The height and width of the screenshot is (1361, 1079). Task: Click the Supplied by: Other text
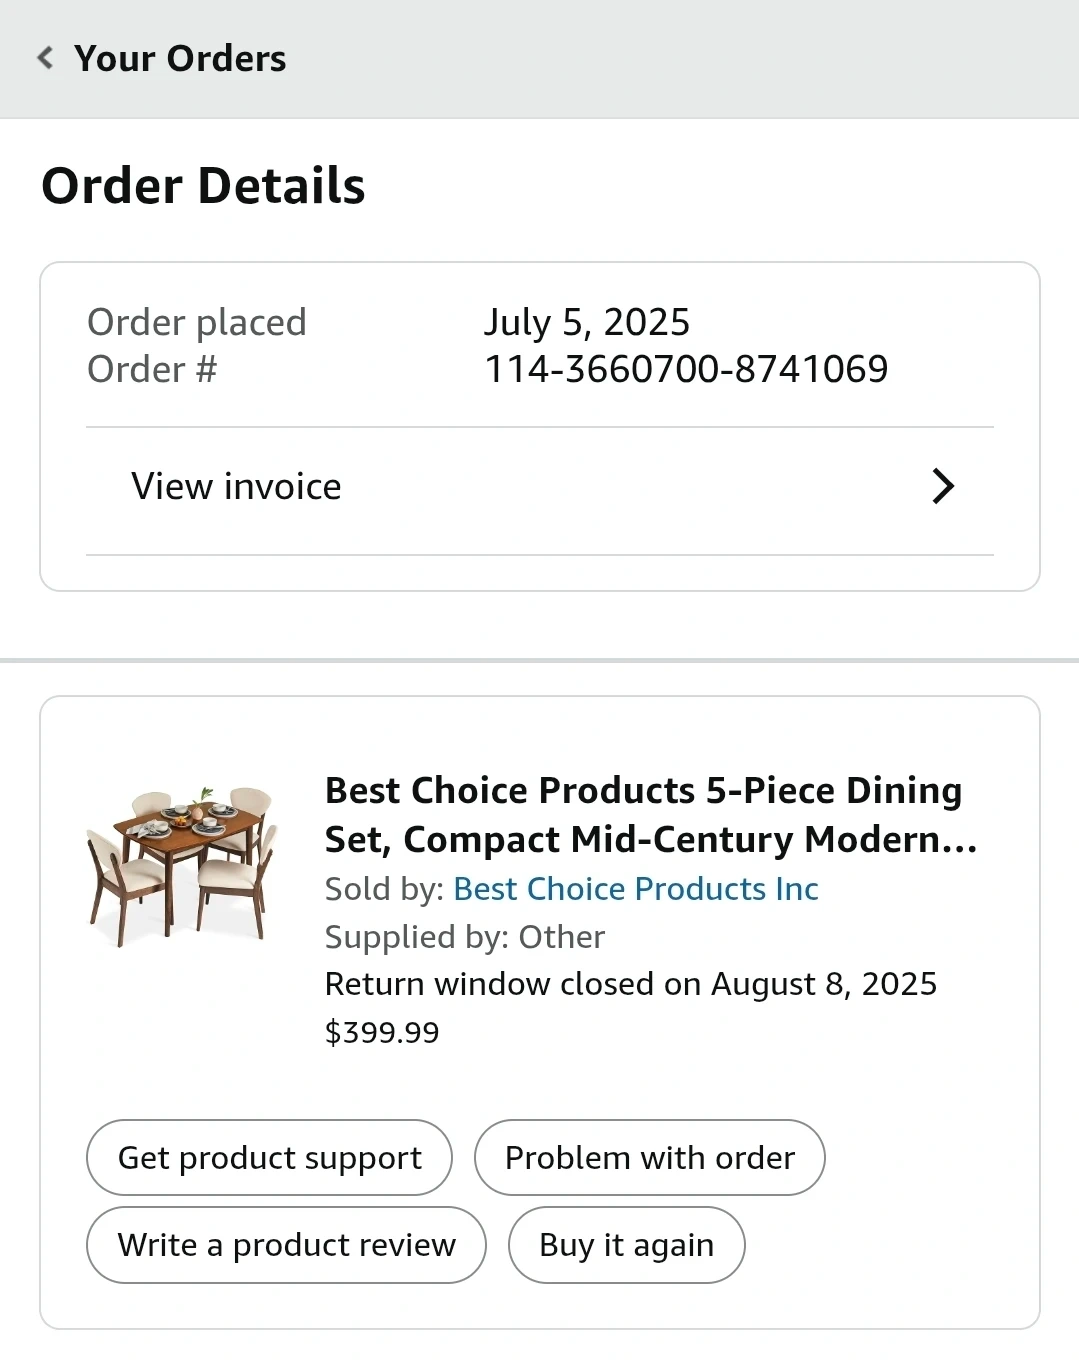pyautogui.click(x=465, y=937)
